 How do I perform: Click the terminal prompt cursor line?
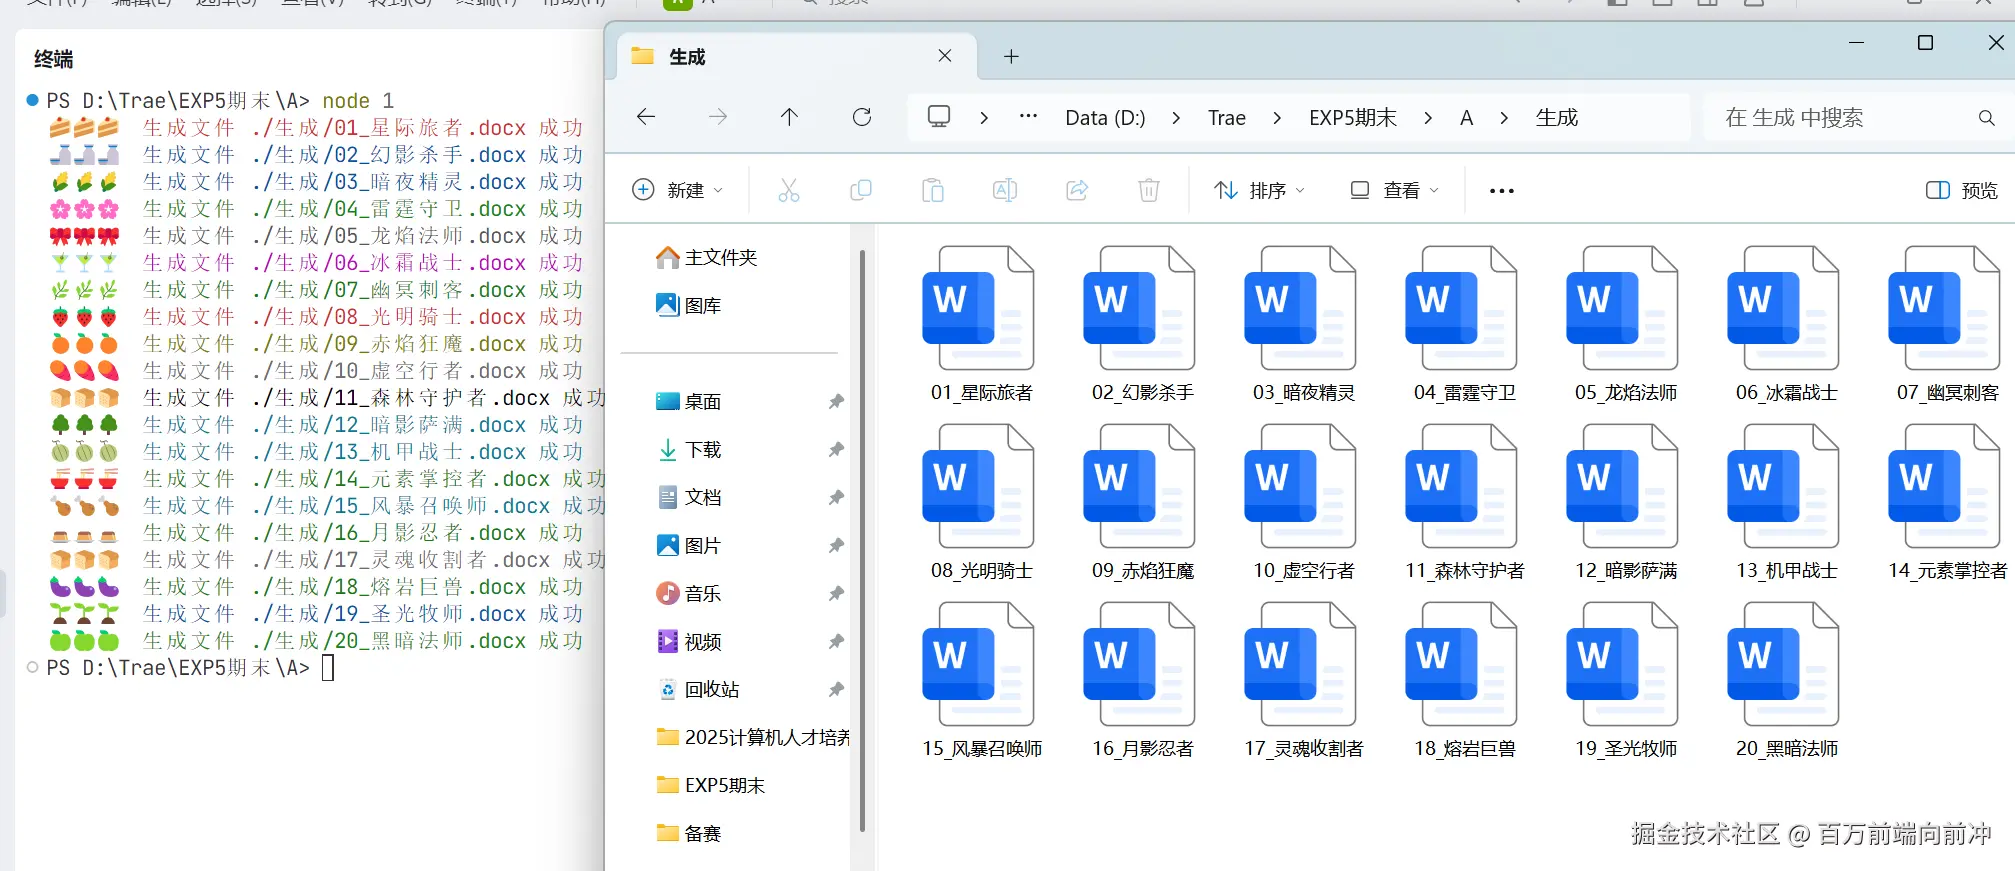point(190,668)
